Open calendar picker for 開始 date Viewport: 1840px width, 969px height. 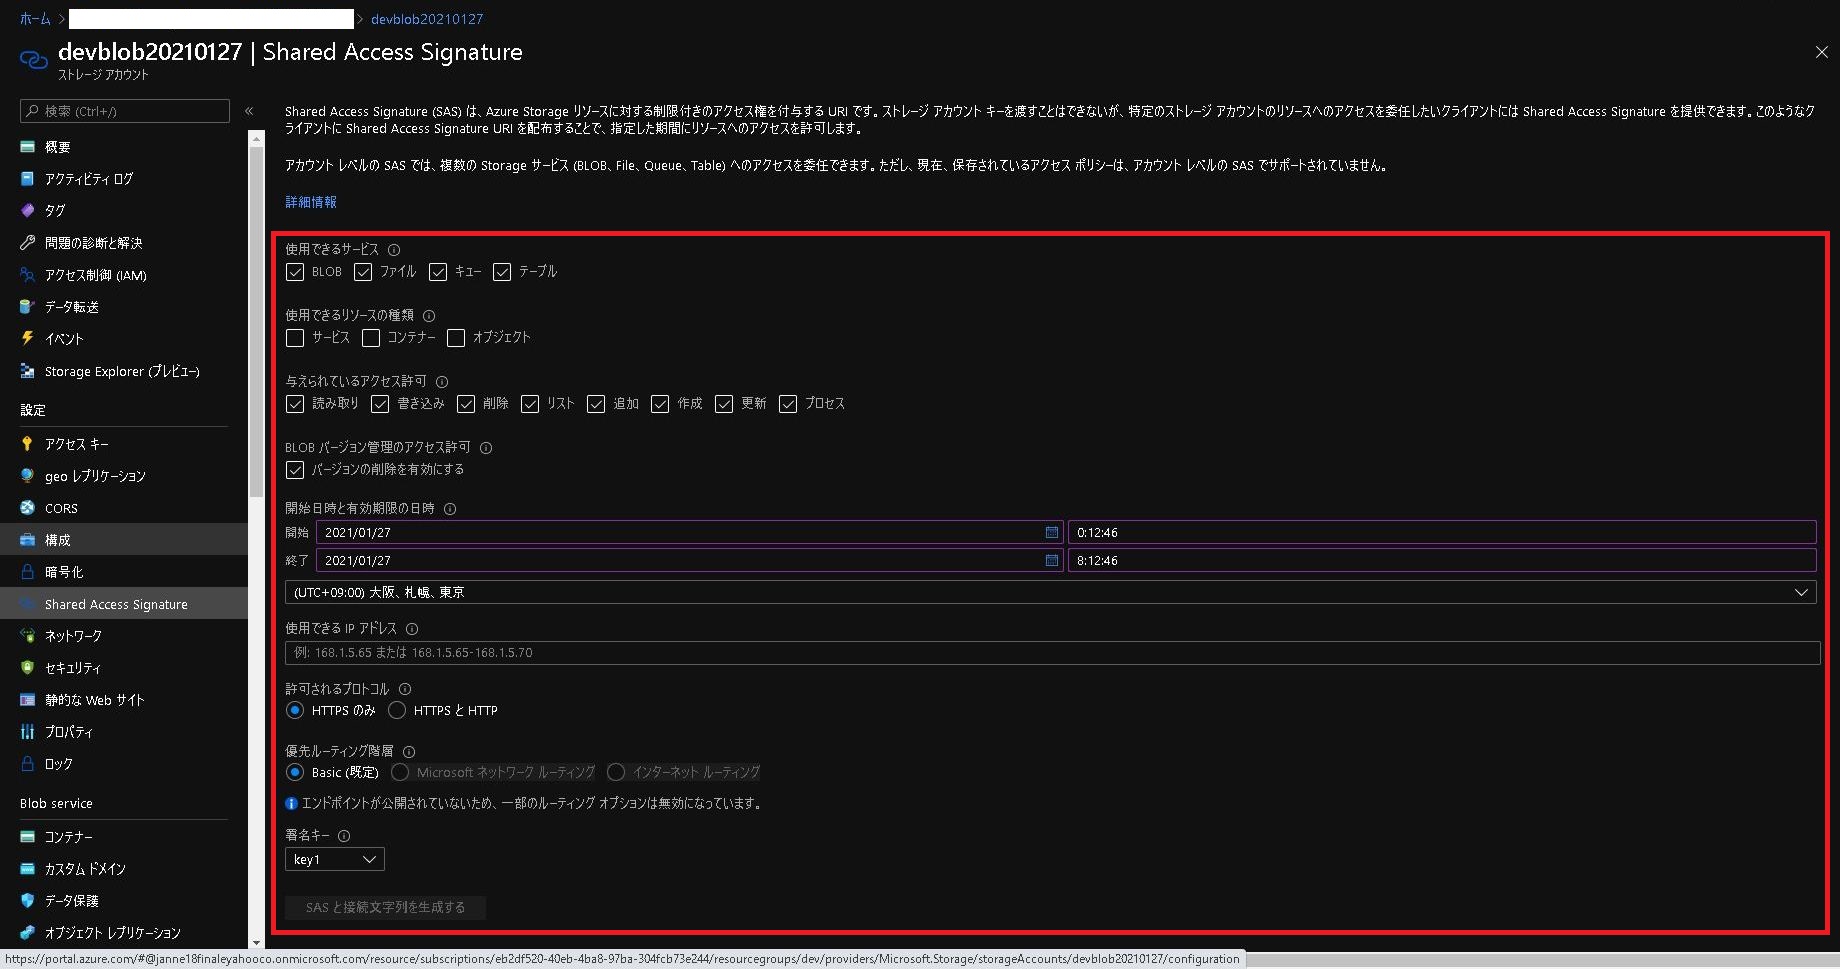(1051, 533)
